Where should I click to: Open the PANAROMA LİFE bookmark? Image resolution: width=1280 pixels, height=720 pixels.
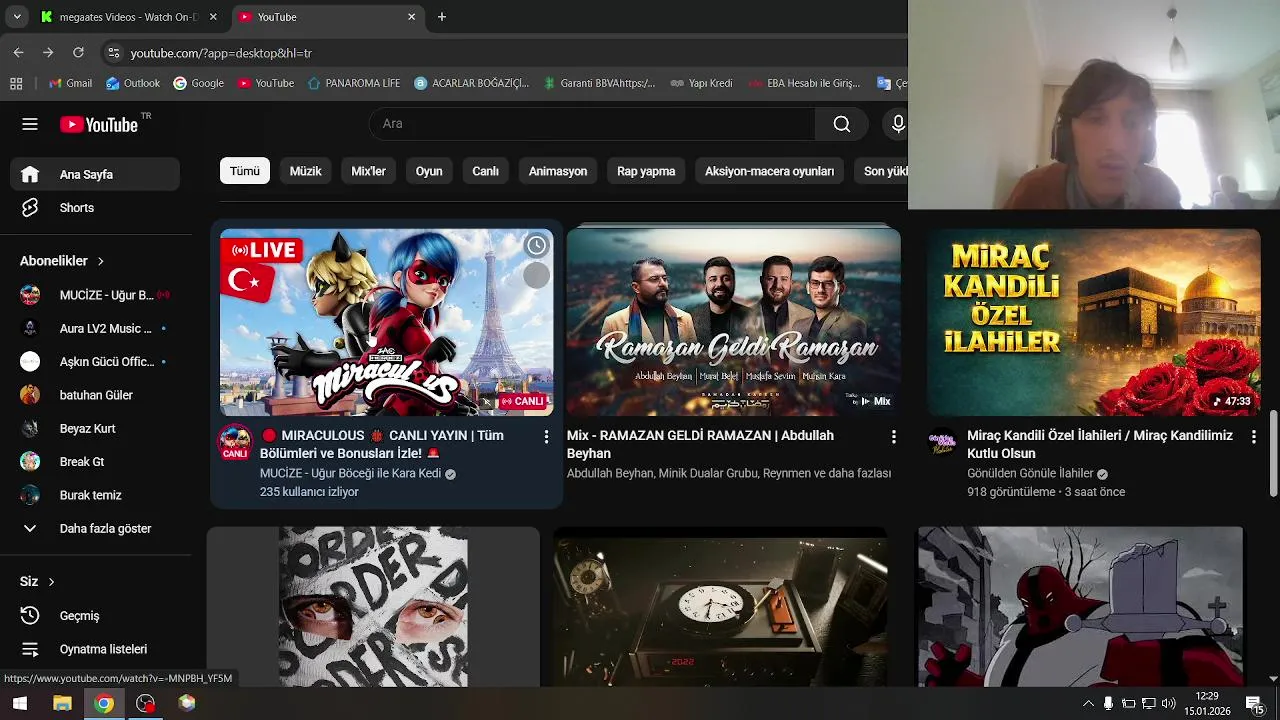tap(354, 83)
